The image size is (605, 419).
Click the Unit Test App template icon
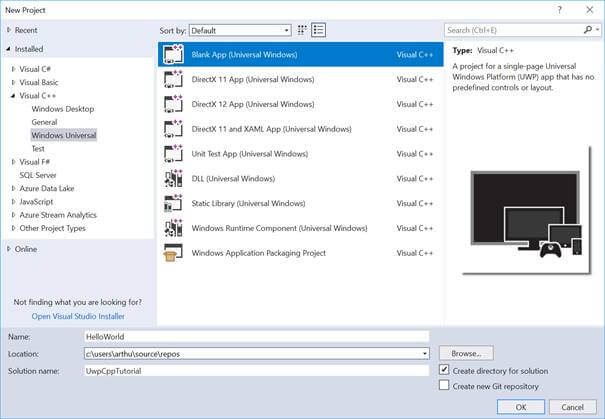point(173,154)
